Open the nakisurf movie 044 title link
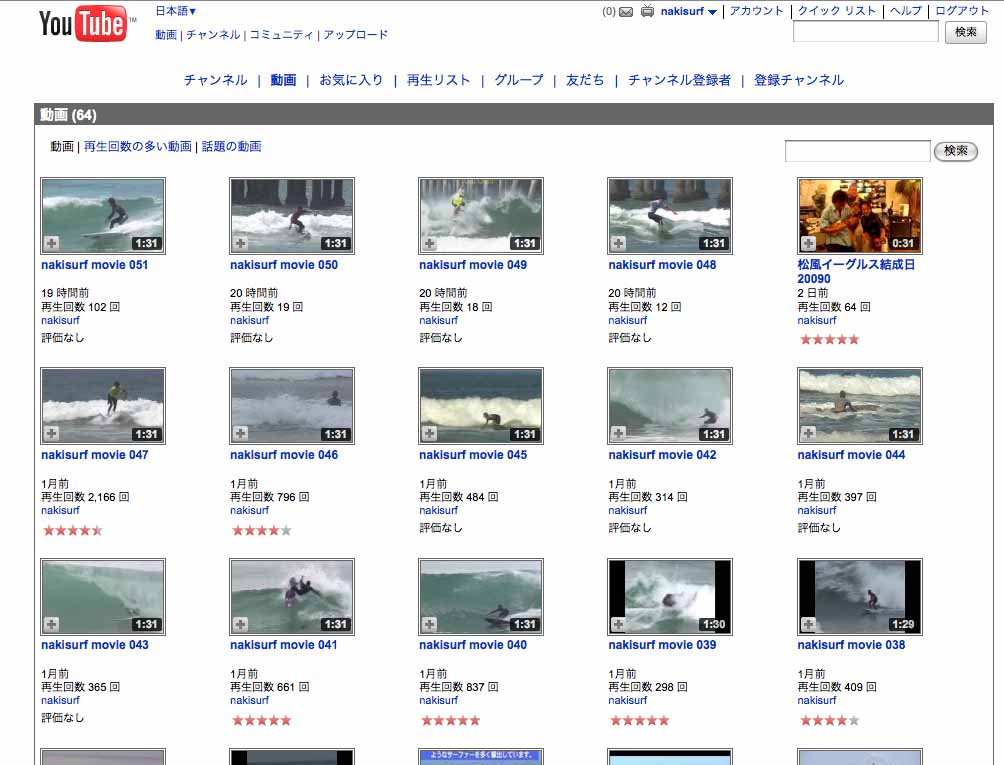Screen dimensions: 1004x765 851,455
